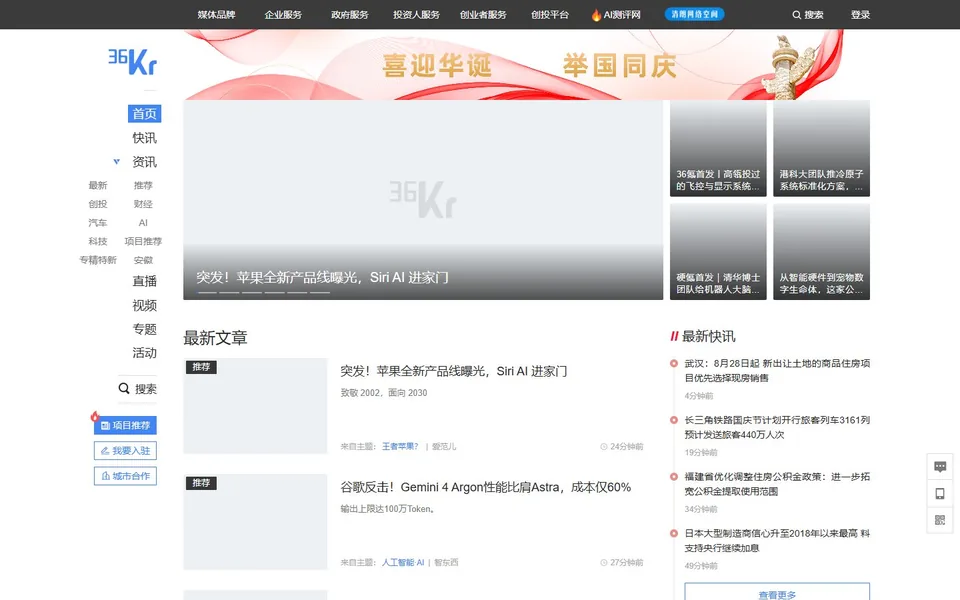Open 爱范儿 author link
The height and width of the screenshot is (600, 960).
click(x=444, y=446)
